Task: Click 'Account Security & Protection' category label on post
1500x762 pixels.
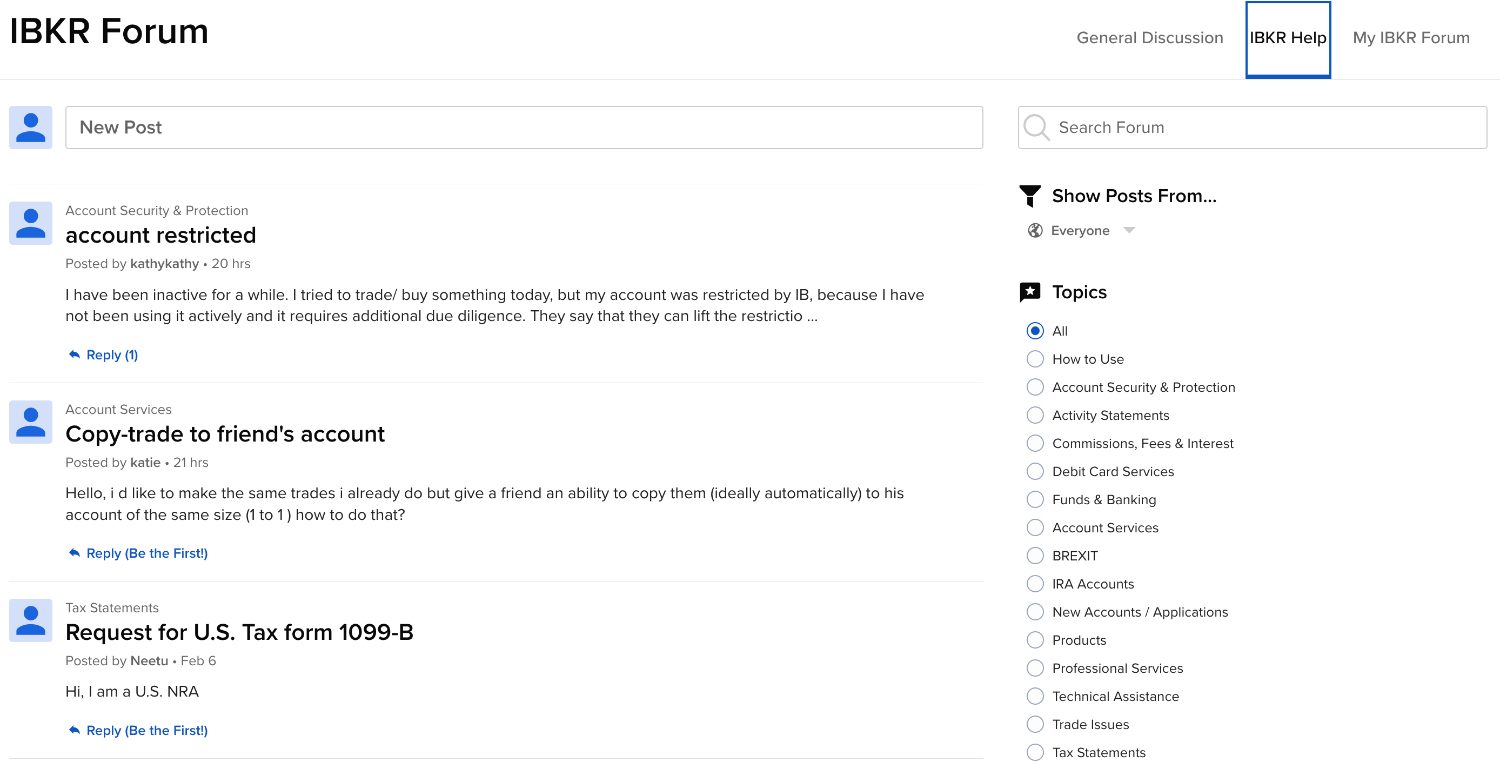Action: coord(157,211)
